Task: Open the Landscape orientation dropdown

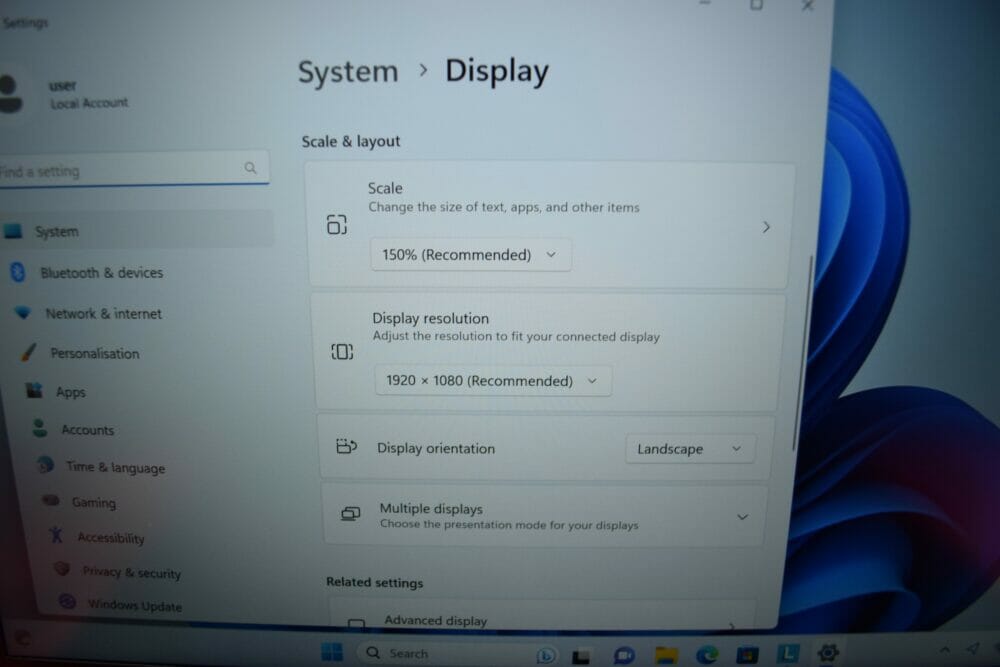Action: click(x=691, y=449)
